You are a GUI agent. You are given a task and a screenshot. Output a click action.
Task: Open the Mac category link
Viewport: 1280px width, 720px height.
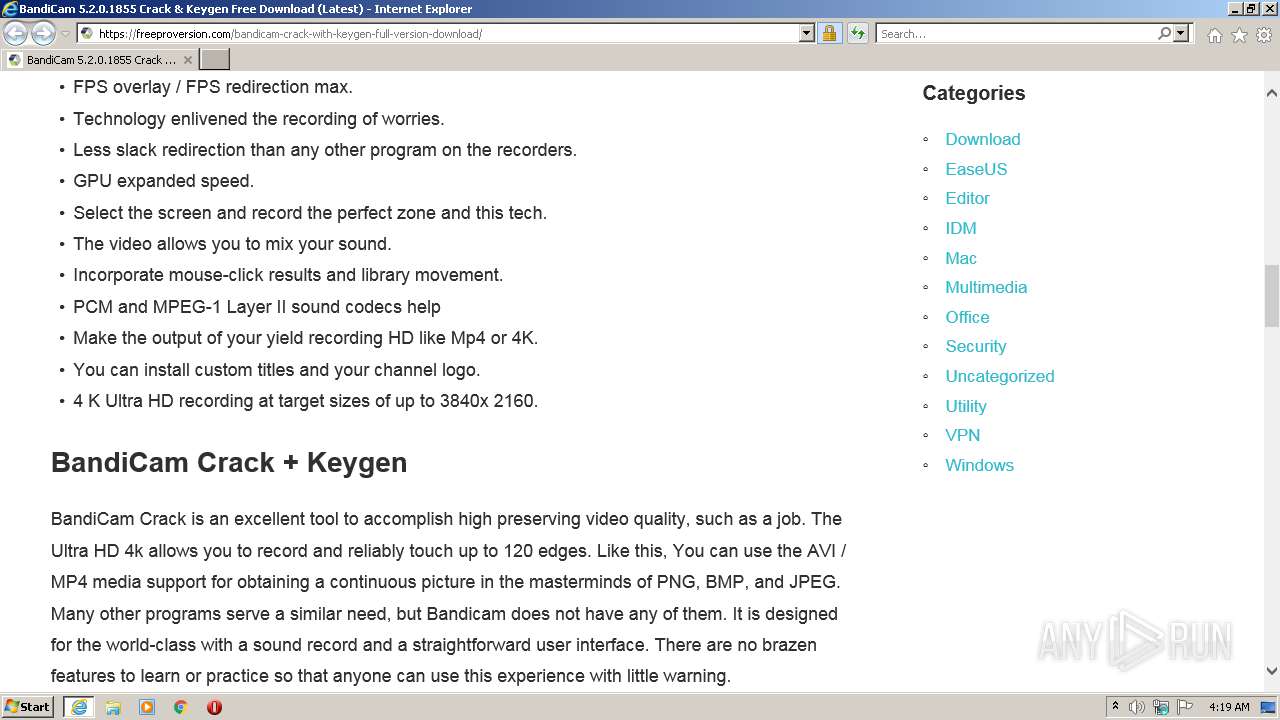961,258
